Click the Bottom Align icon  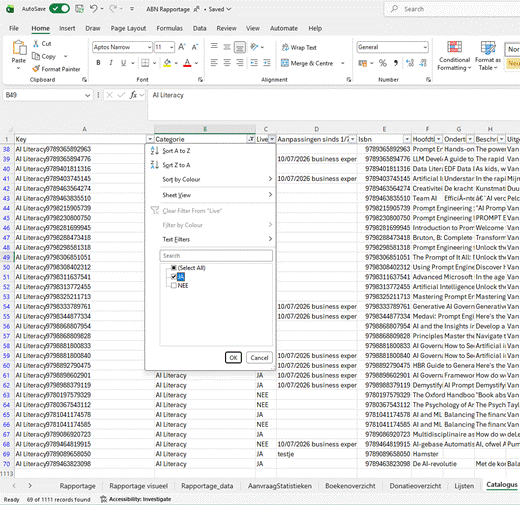click(x=240, y=47)
